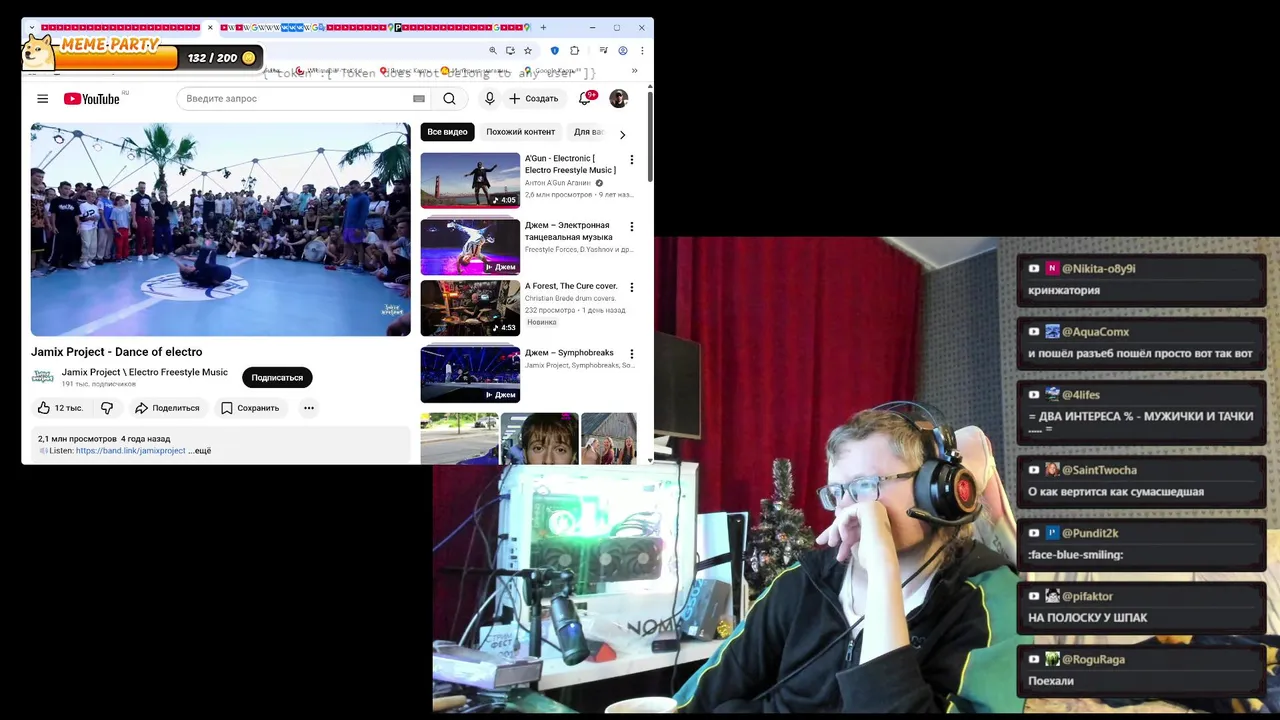Image resolution: width=1280 pixels, height=720 pixels.
Task: Click the 191 тыс. подписчиков subscriber count
Action: click(99, 384)
